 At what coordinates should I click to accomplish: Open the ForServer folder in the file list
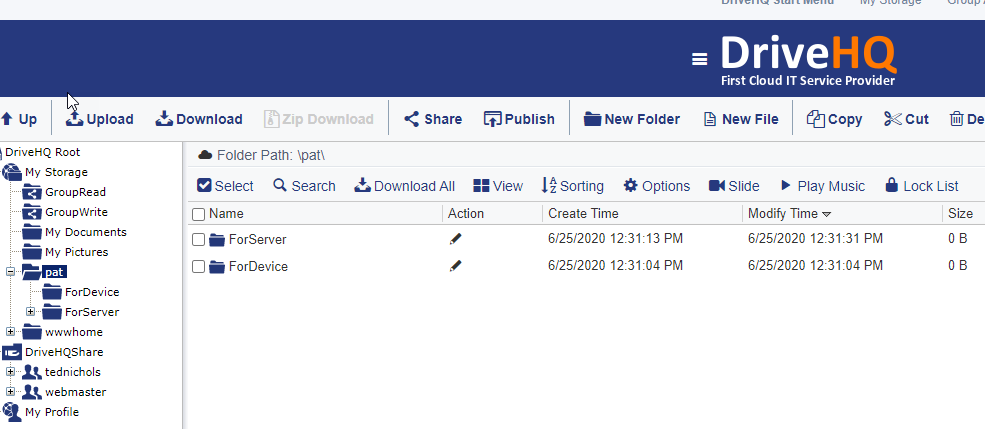tap(258, 239)
